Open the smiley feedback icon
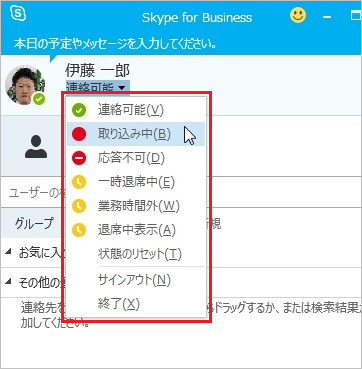 [298, 15]
